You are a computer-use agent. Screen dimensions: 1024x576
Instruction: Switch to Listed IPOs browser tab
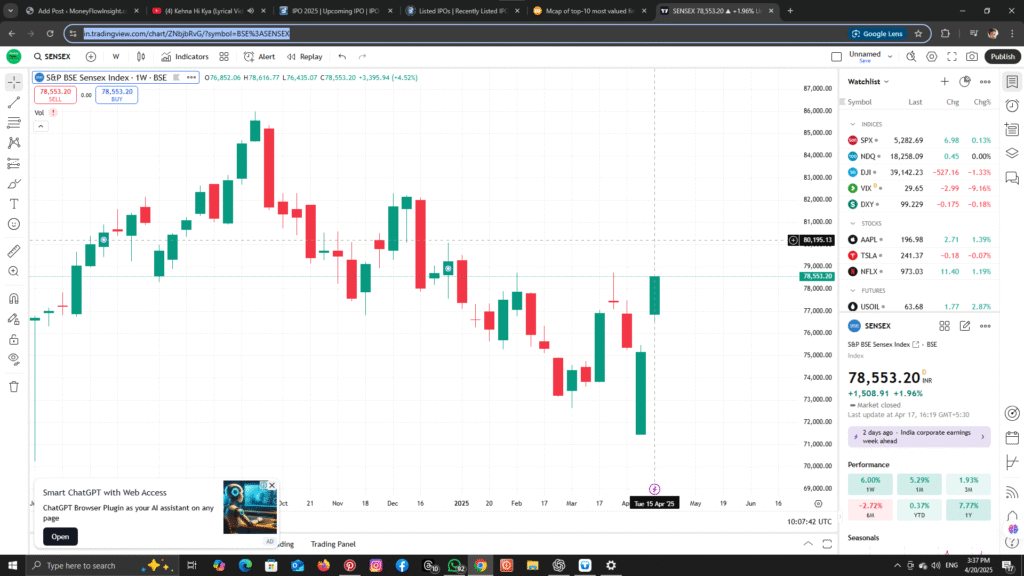coord(462,10)
